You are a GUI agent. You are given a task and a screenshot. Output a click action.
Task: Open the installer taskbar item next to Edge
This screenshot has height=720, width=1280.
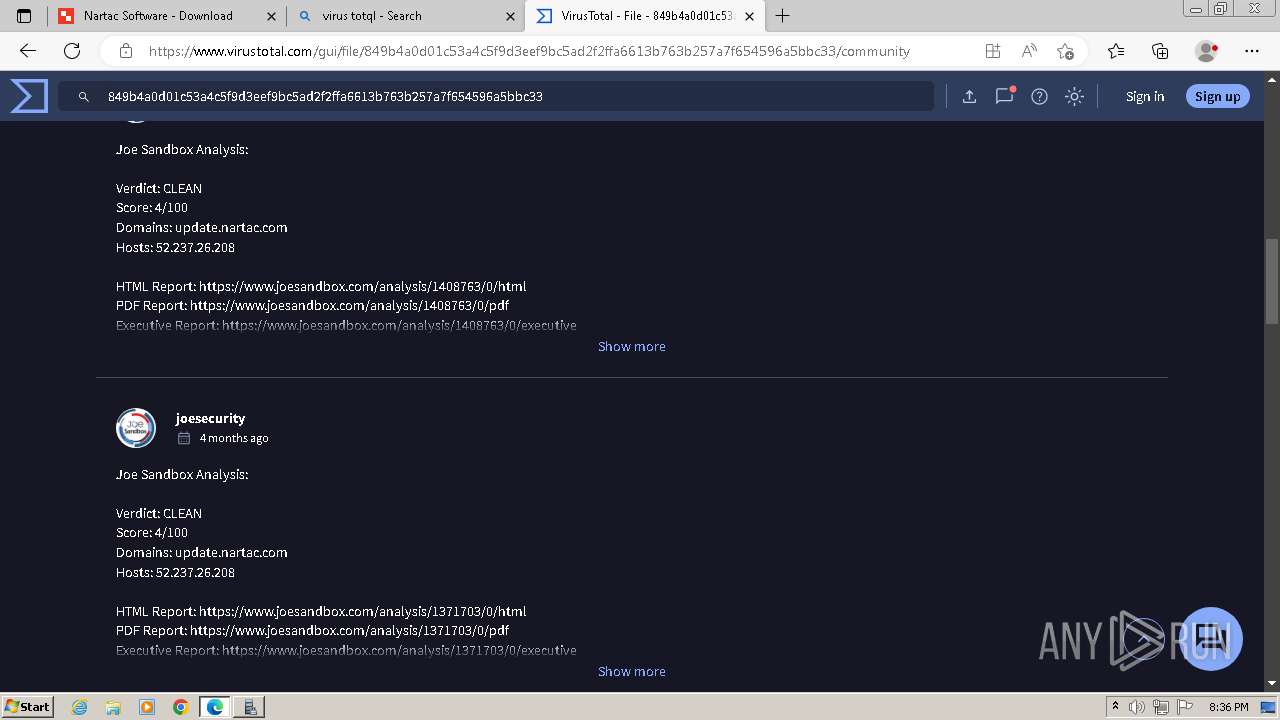coord(250,707)
